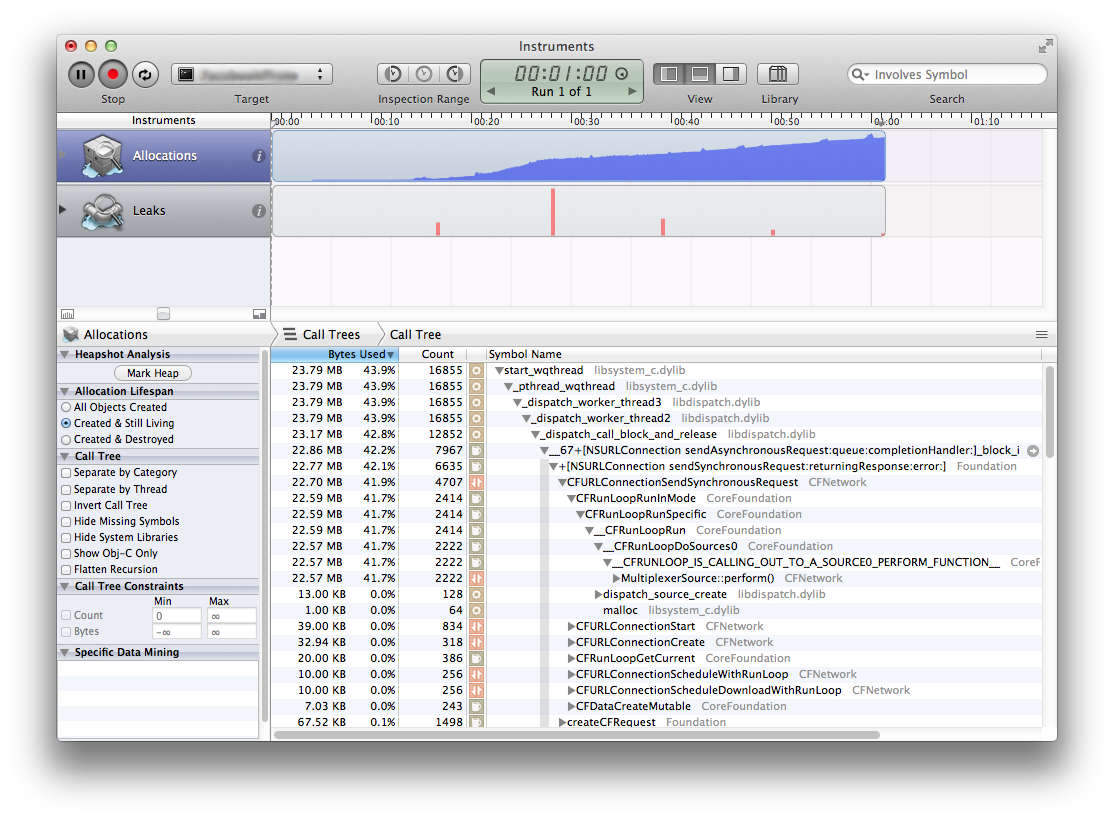Enable Flatten Recursion checkbox

click(66, 570)
